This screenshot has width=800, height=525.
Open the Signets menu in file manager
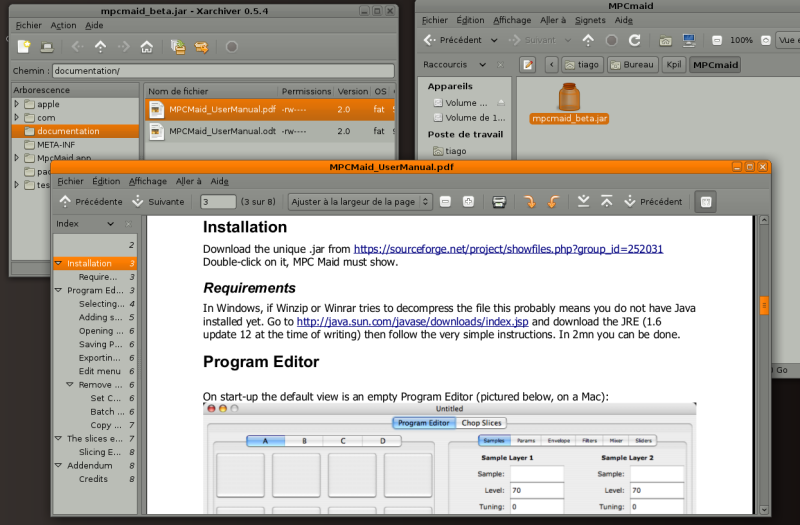click(590, 20)
